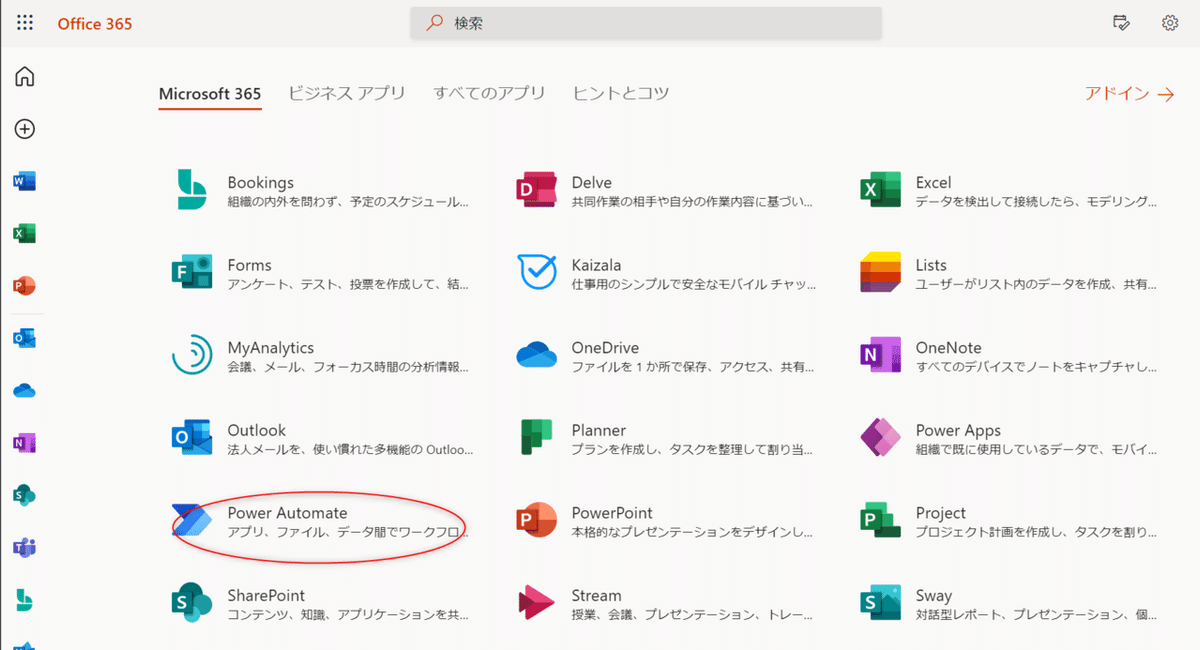Open OneDrive from the left sidebar

coord(24,391)
